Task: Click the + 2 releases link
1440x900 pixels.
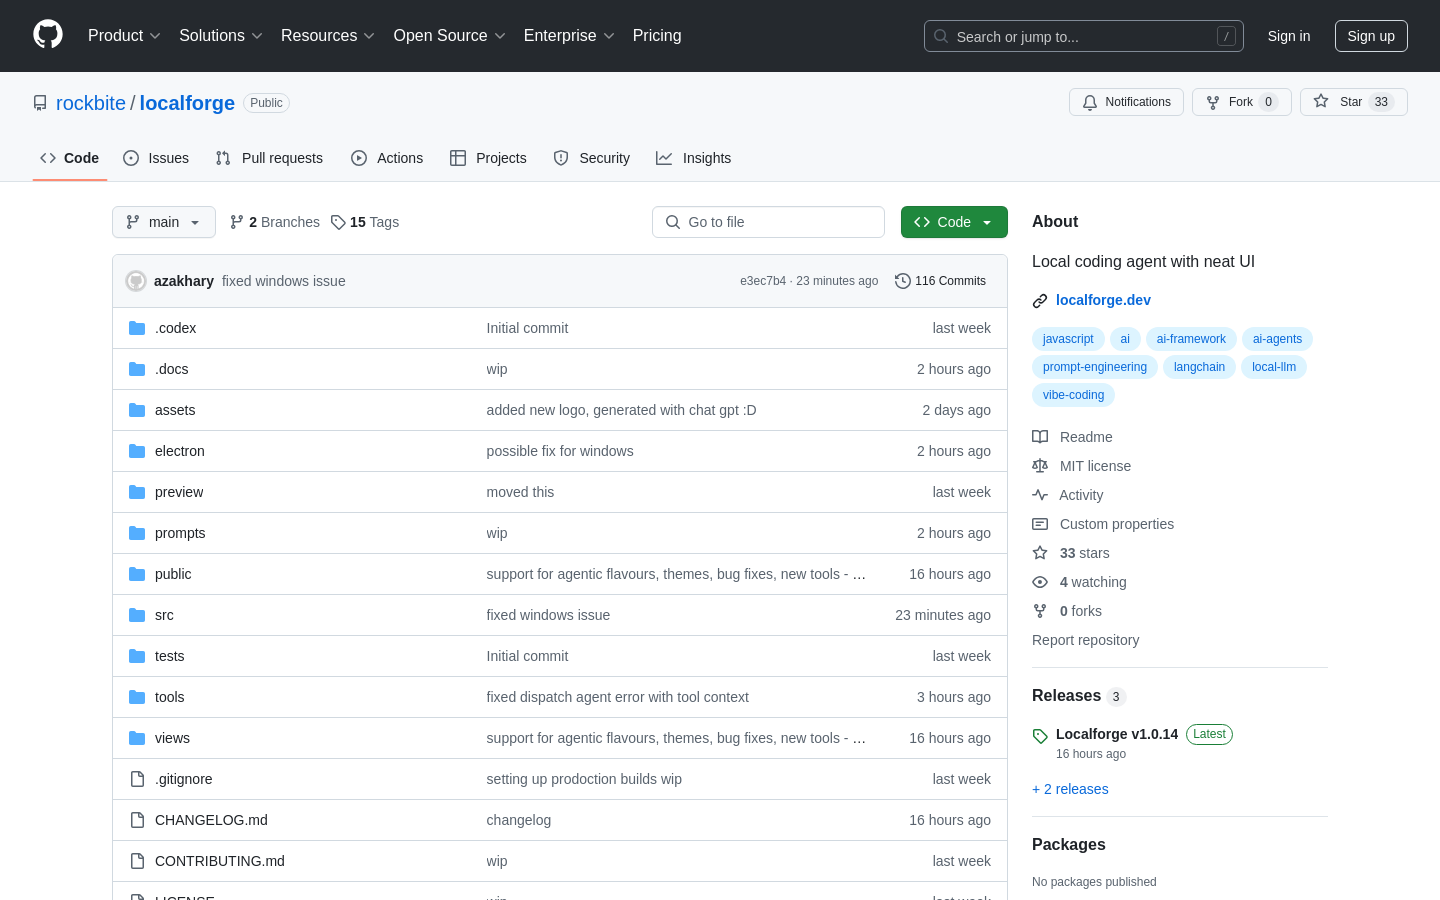Action: click(1070, 789)
